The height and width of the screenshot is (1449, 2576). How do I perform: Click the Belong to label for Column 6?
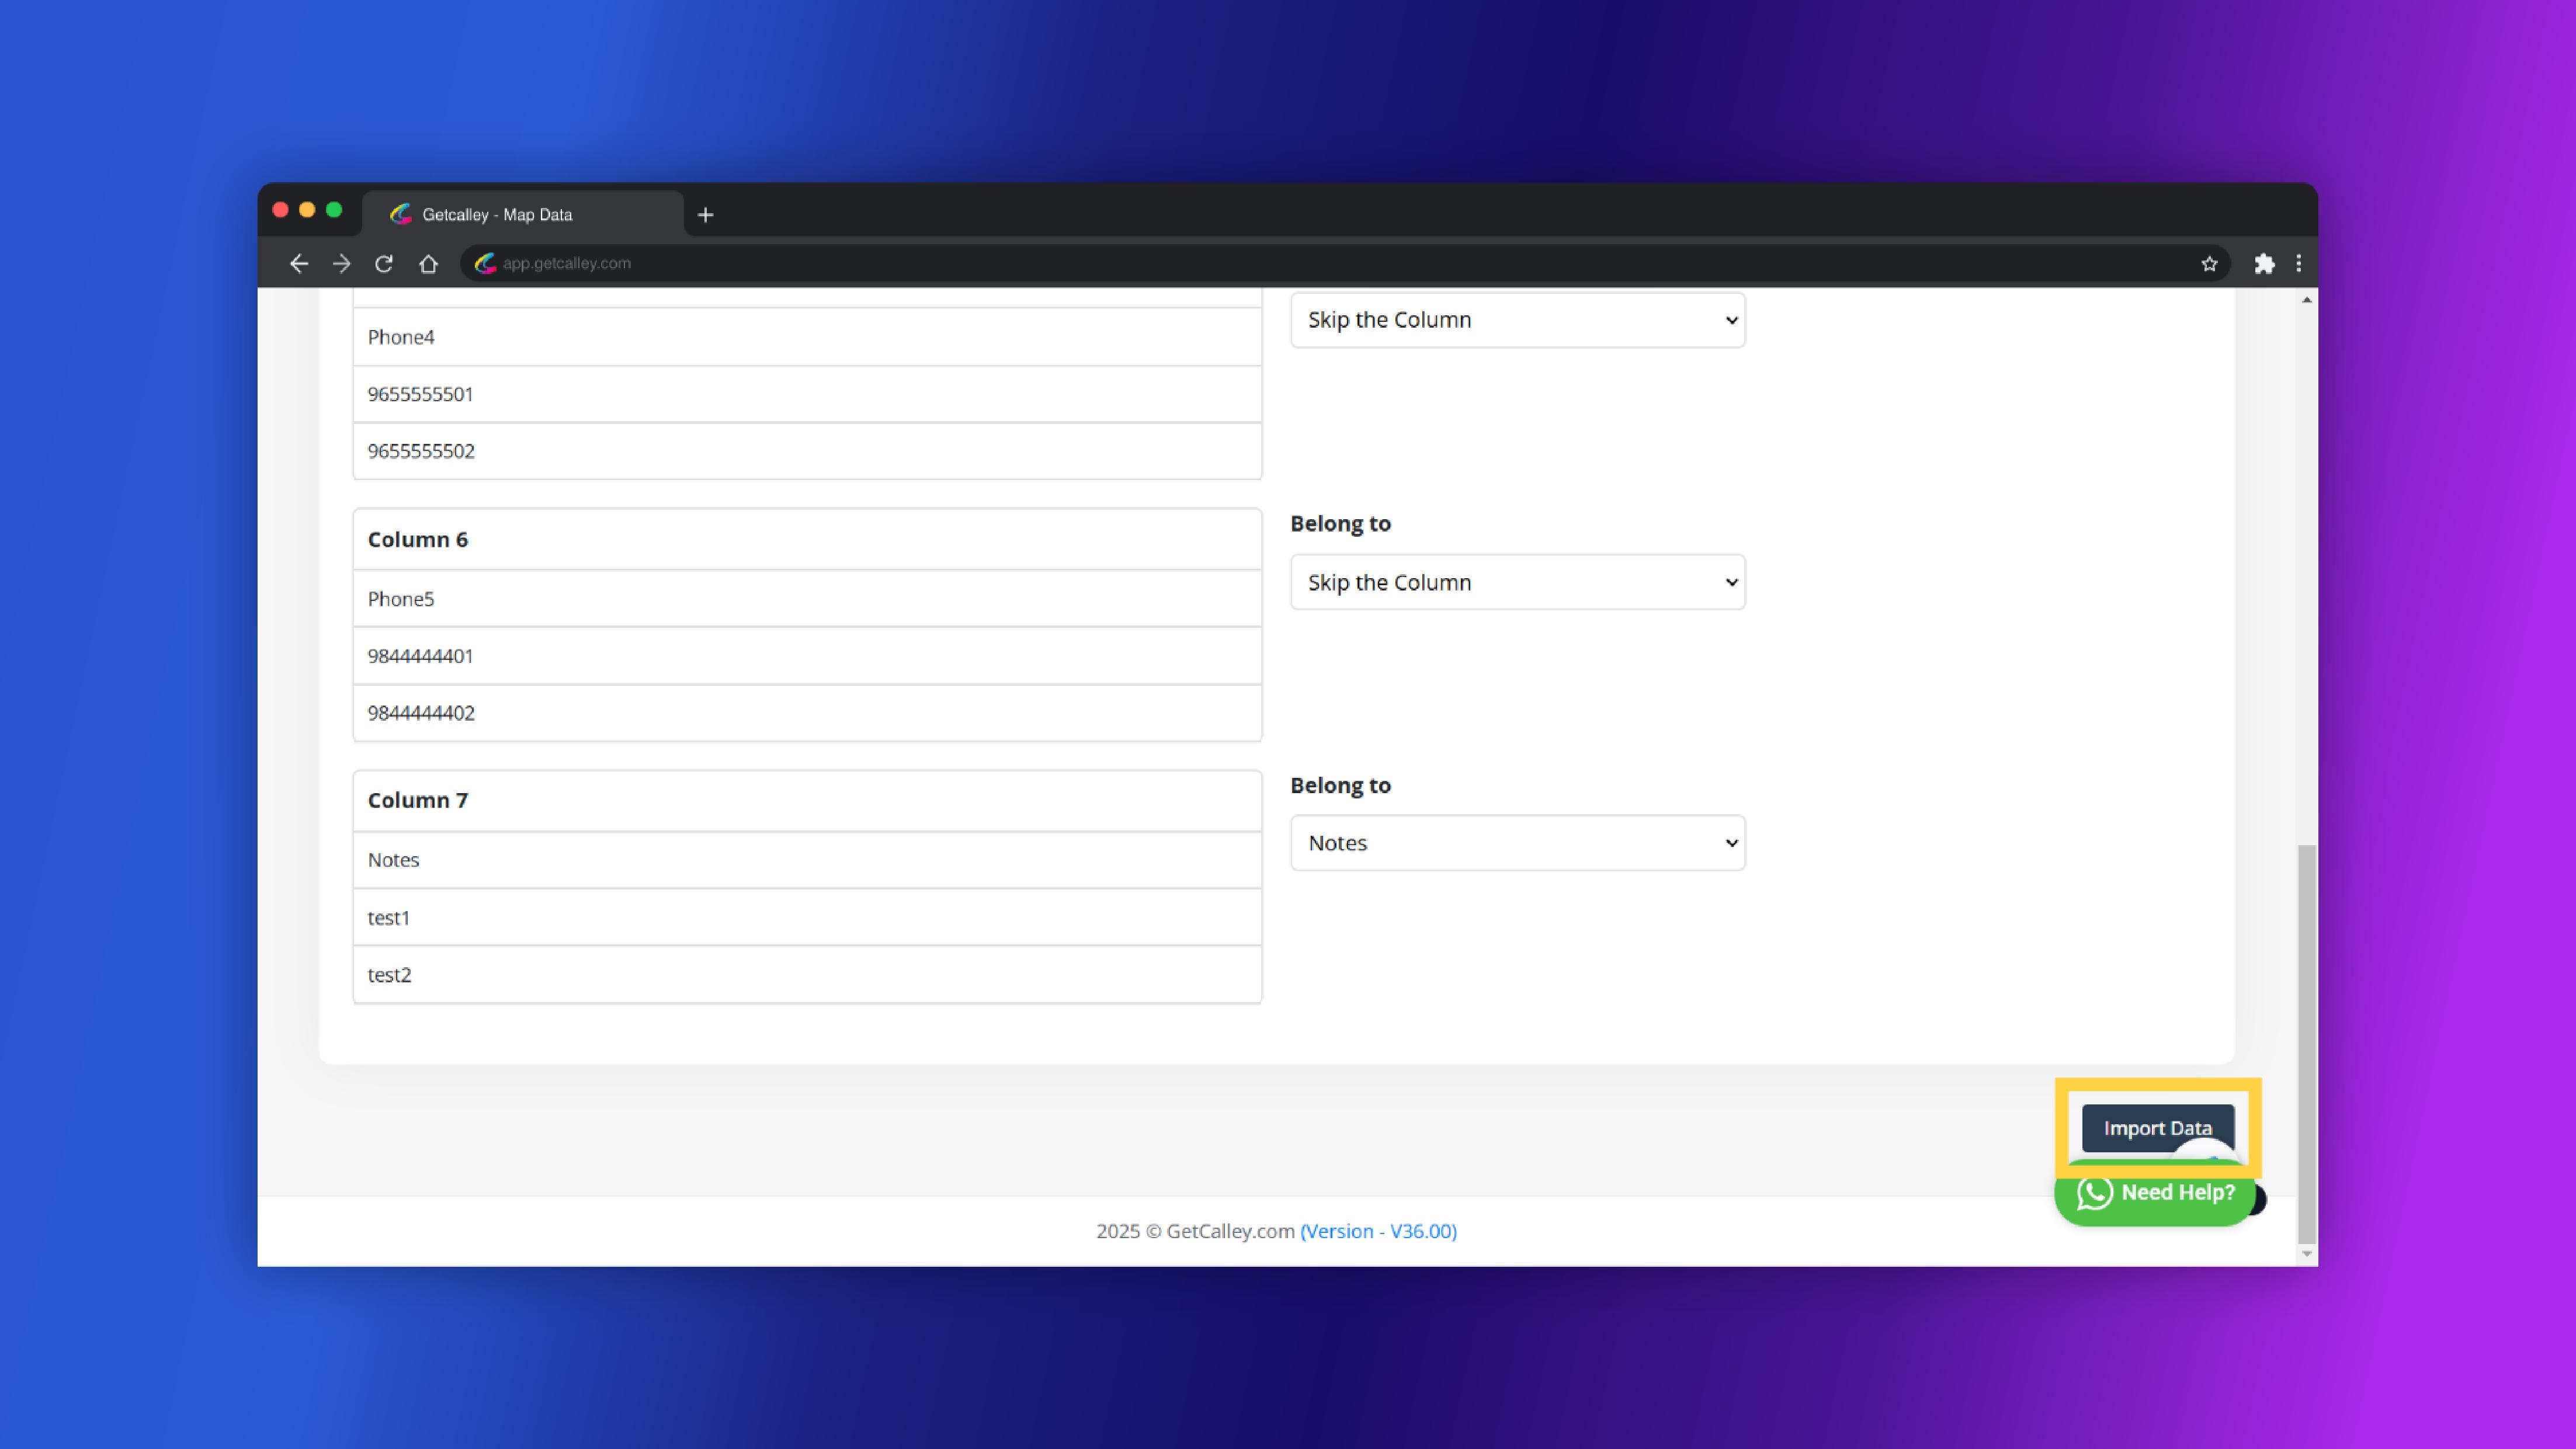(x=1340, y=524)
